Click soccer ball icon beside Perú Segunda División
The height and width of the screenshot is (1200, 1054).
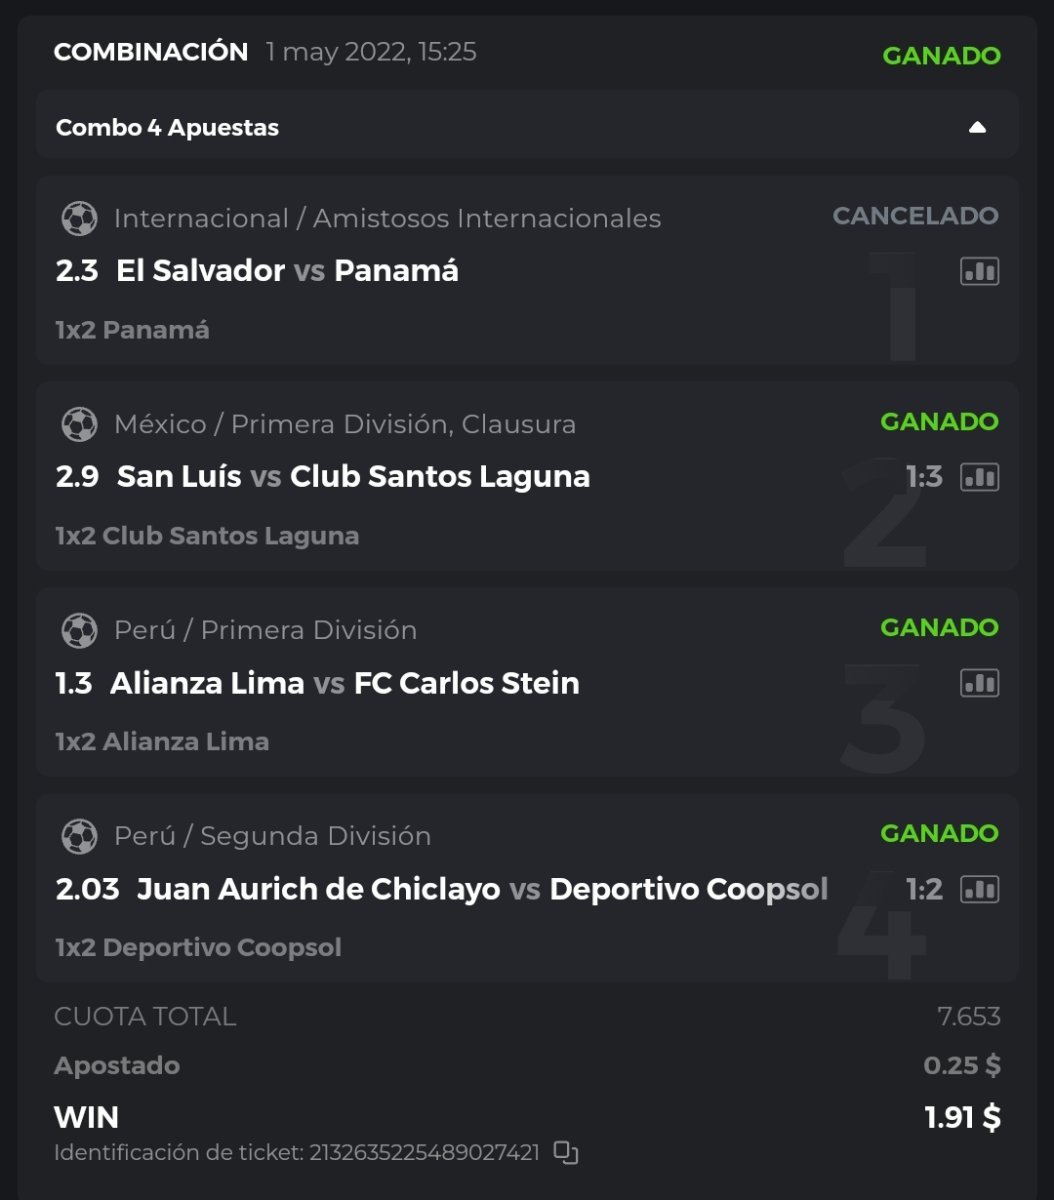coord(79,836)
